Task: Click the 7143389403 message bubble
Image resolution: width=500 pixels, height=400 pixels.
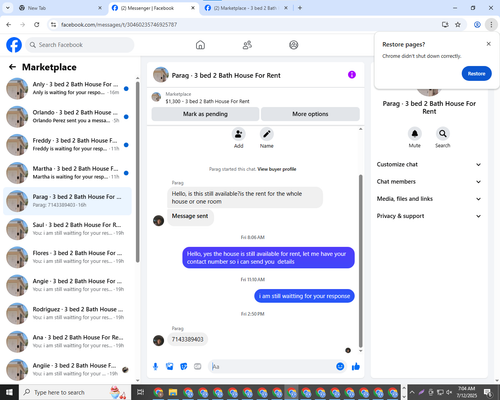Action: (x=188, y=339)
